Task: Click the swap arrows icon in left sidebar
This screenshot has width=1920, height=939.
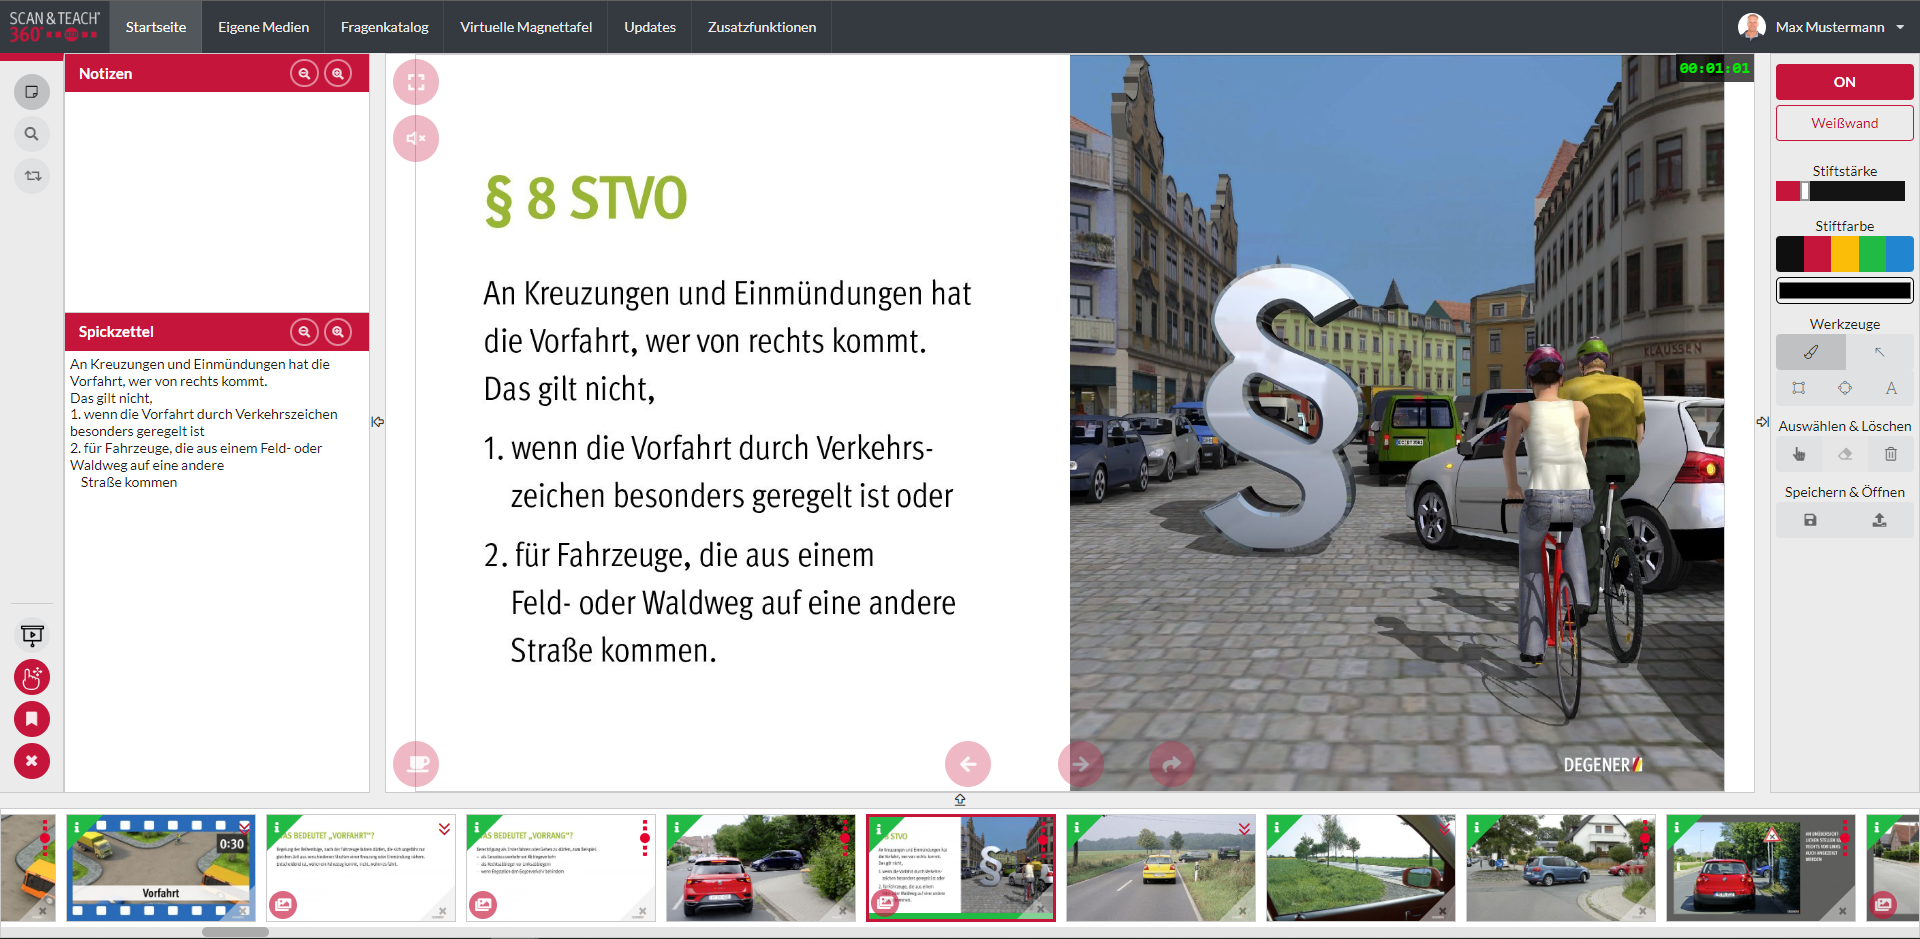Action: click(x=32, y=176)
